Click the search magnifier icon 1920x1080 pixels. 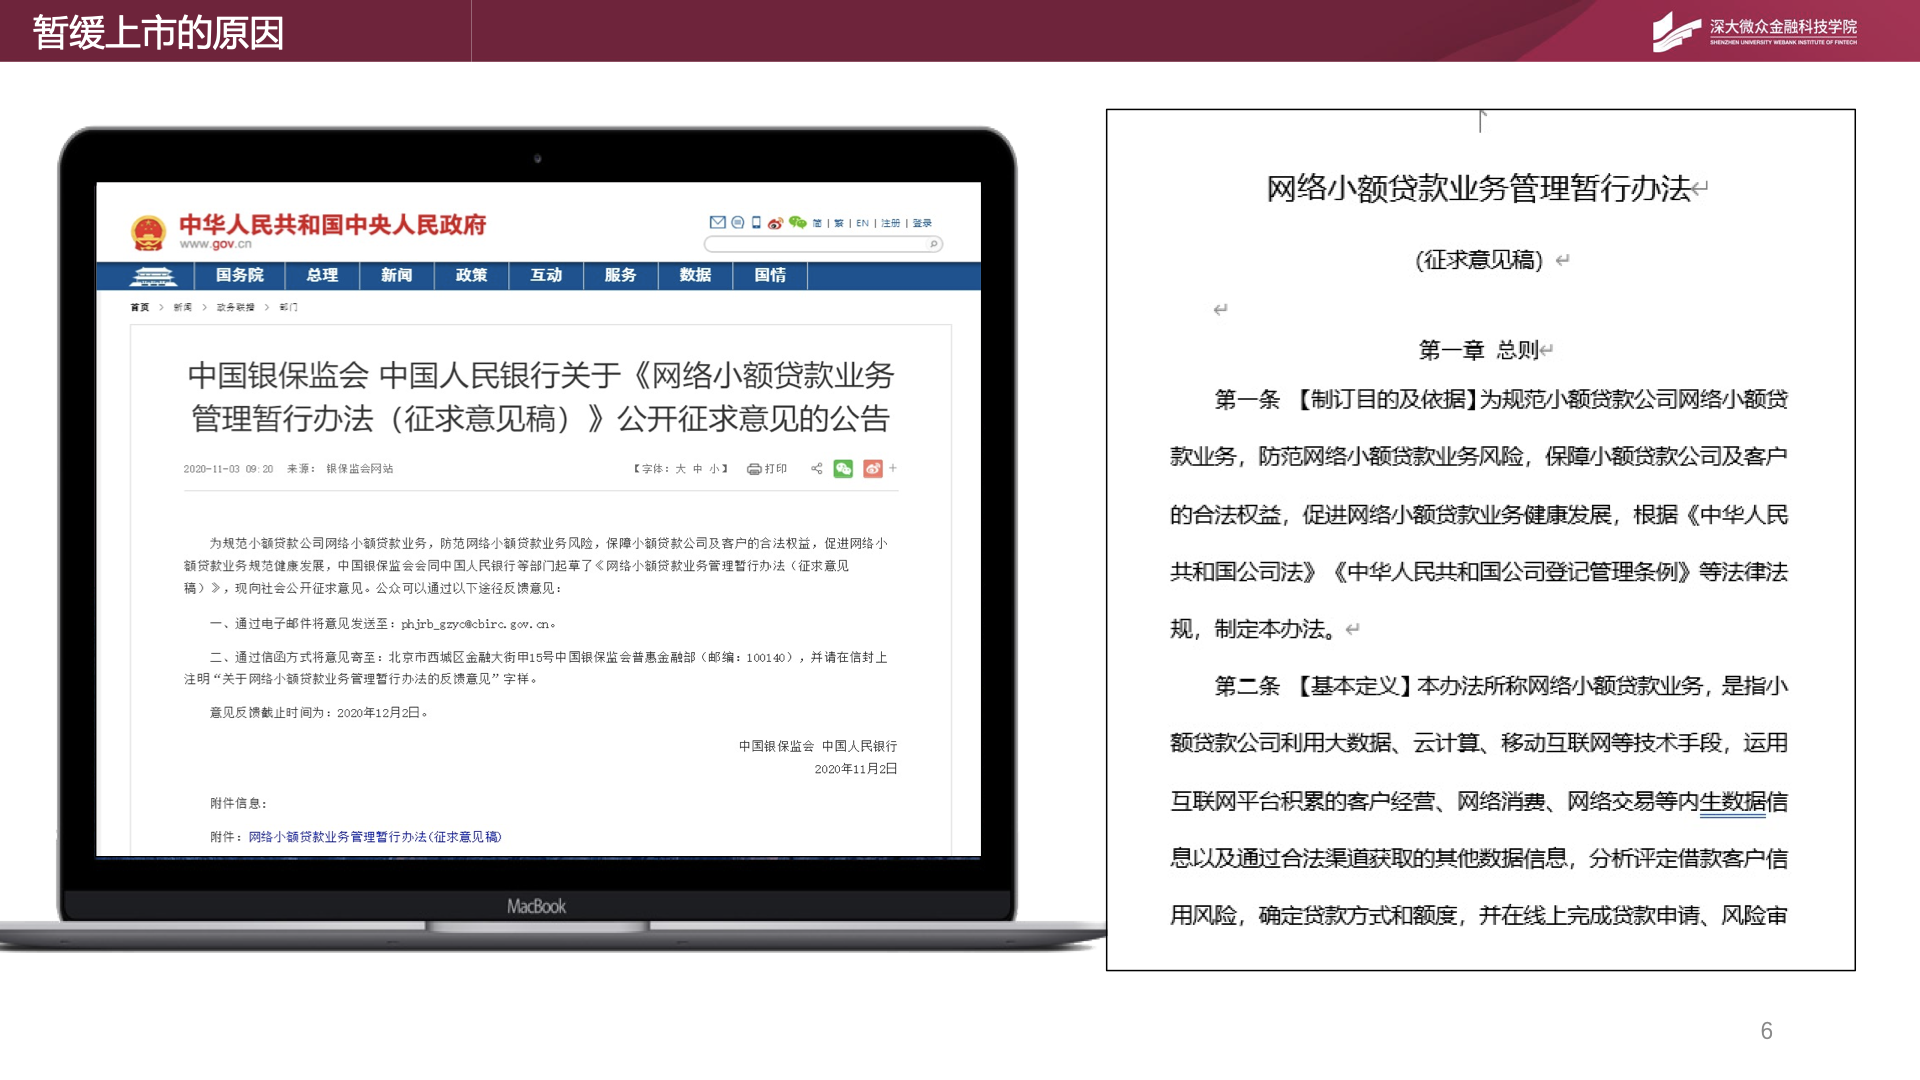point(934,244)
